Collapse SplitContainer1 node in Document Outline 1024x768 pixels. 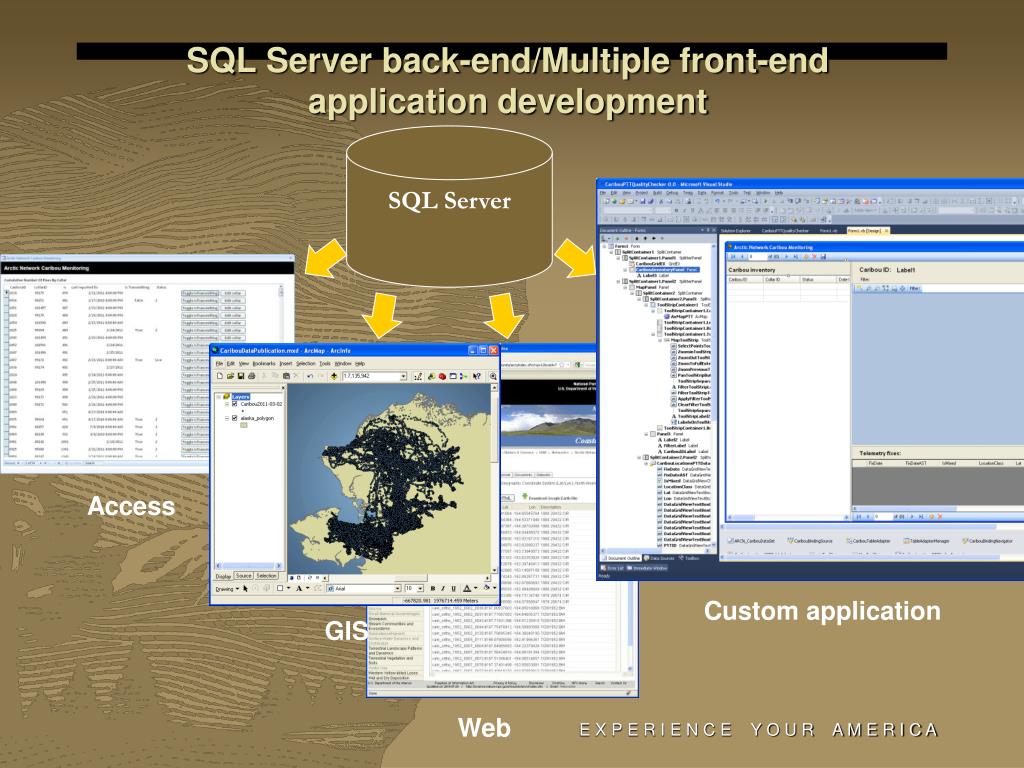click(x=611, y=252)
